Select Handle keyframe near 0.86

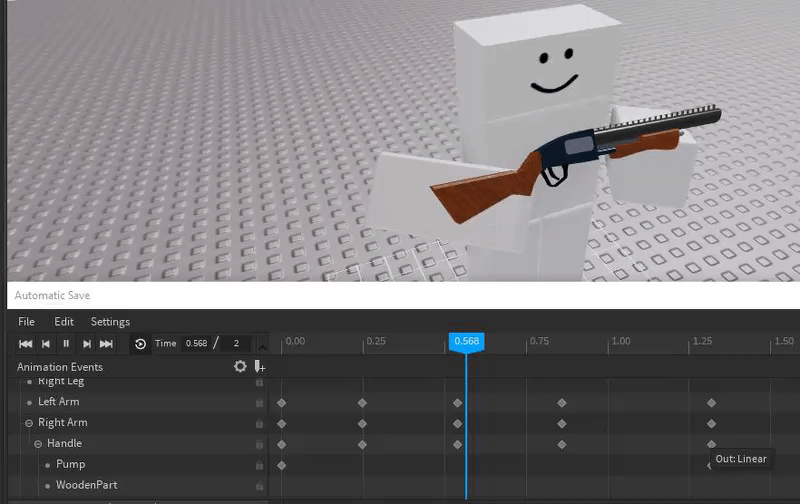pyautogui.click(x=562, y=445)
